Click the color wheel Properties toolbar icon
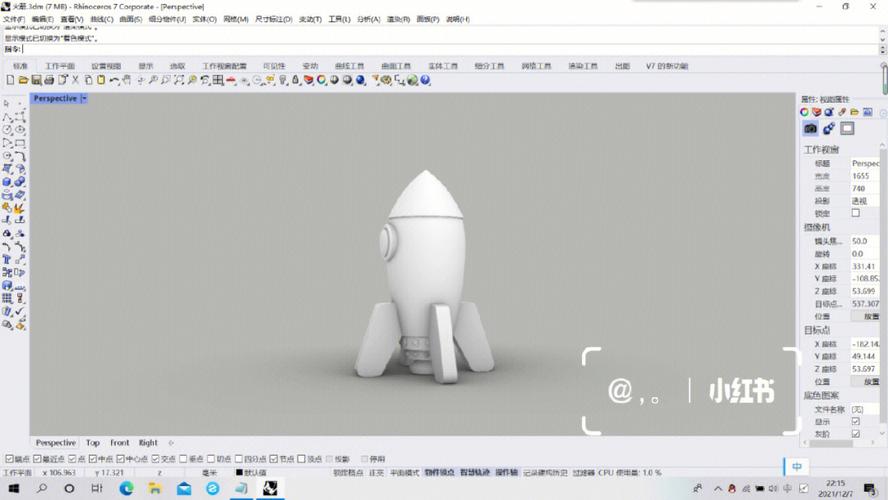Screen dimensions: 888x500 click(322, 80)
